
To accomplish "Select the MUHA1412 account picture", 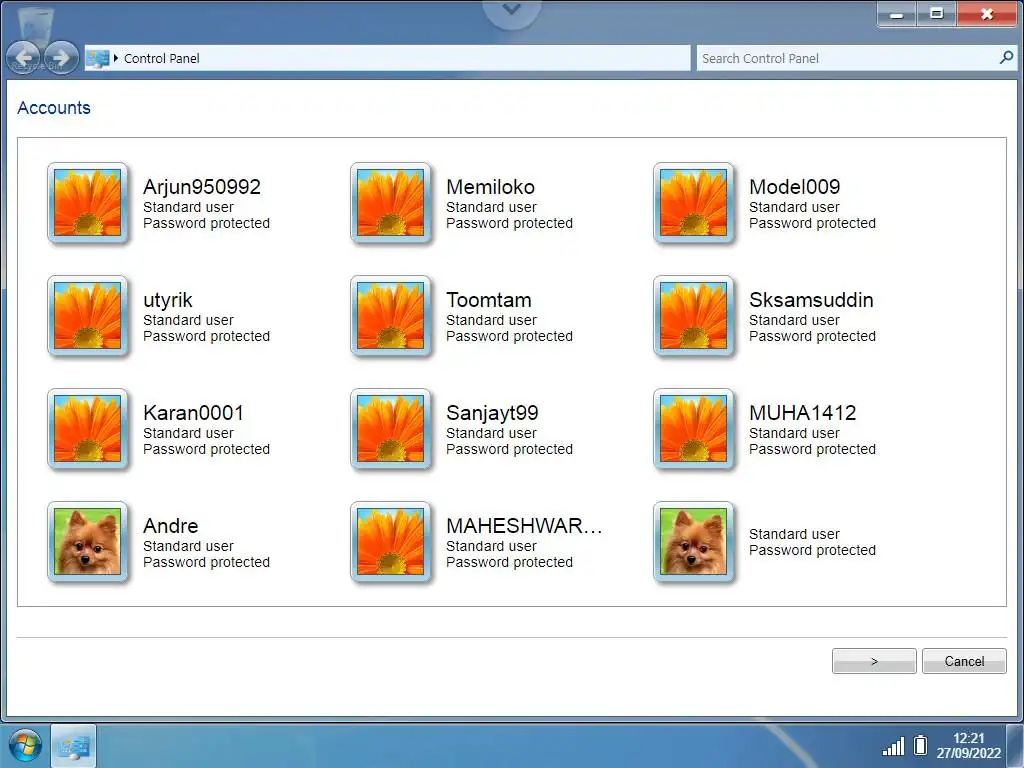I will [x=694, y=429].
